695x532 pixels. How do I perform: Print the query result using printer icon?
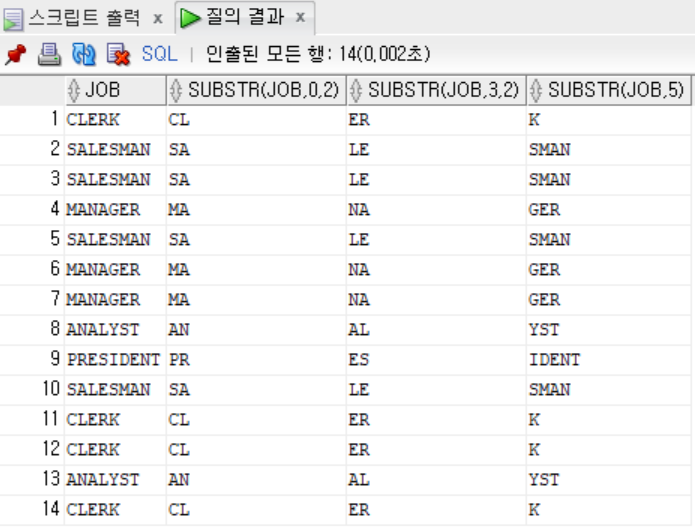coord(49,55)
